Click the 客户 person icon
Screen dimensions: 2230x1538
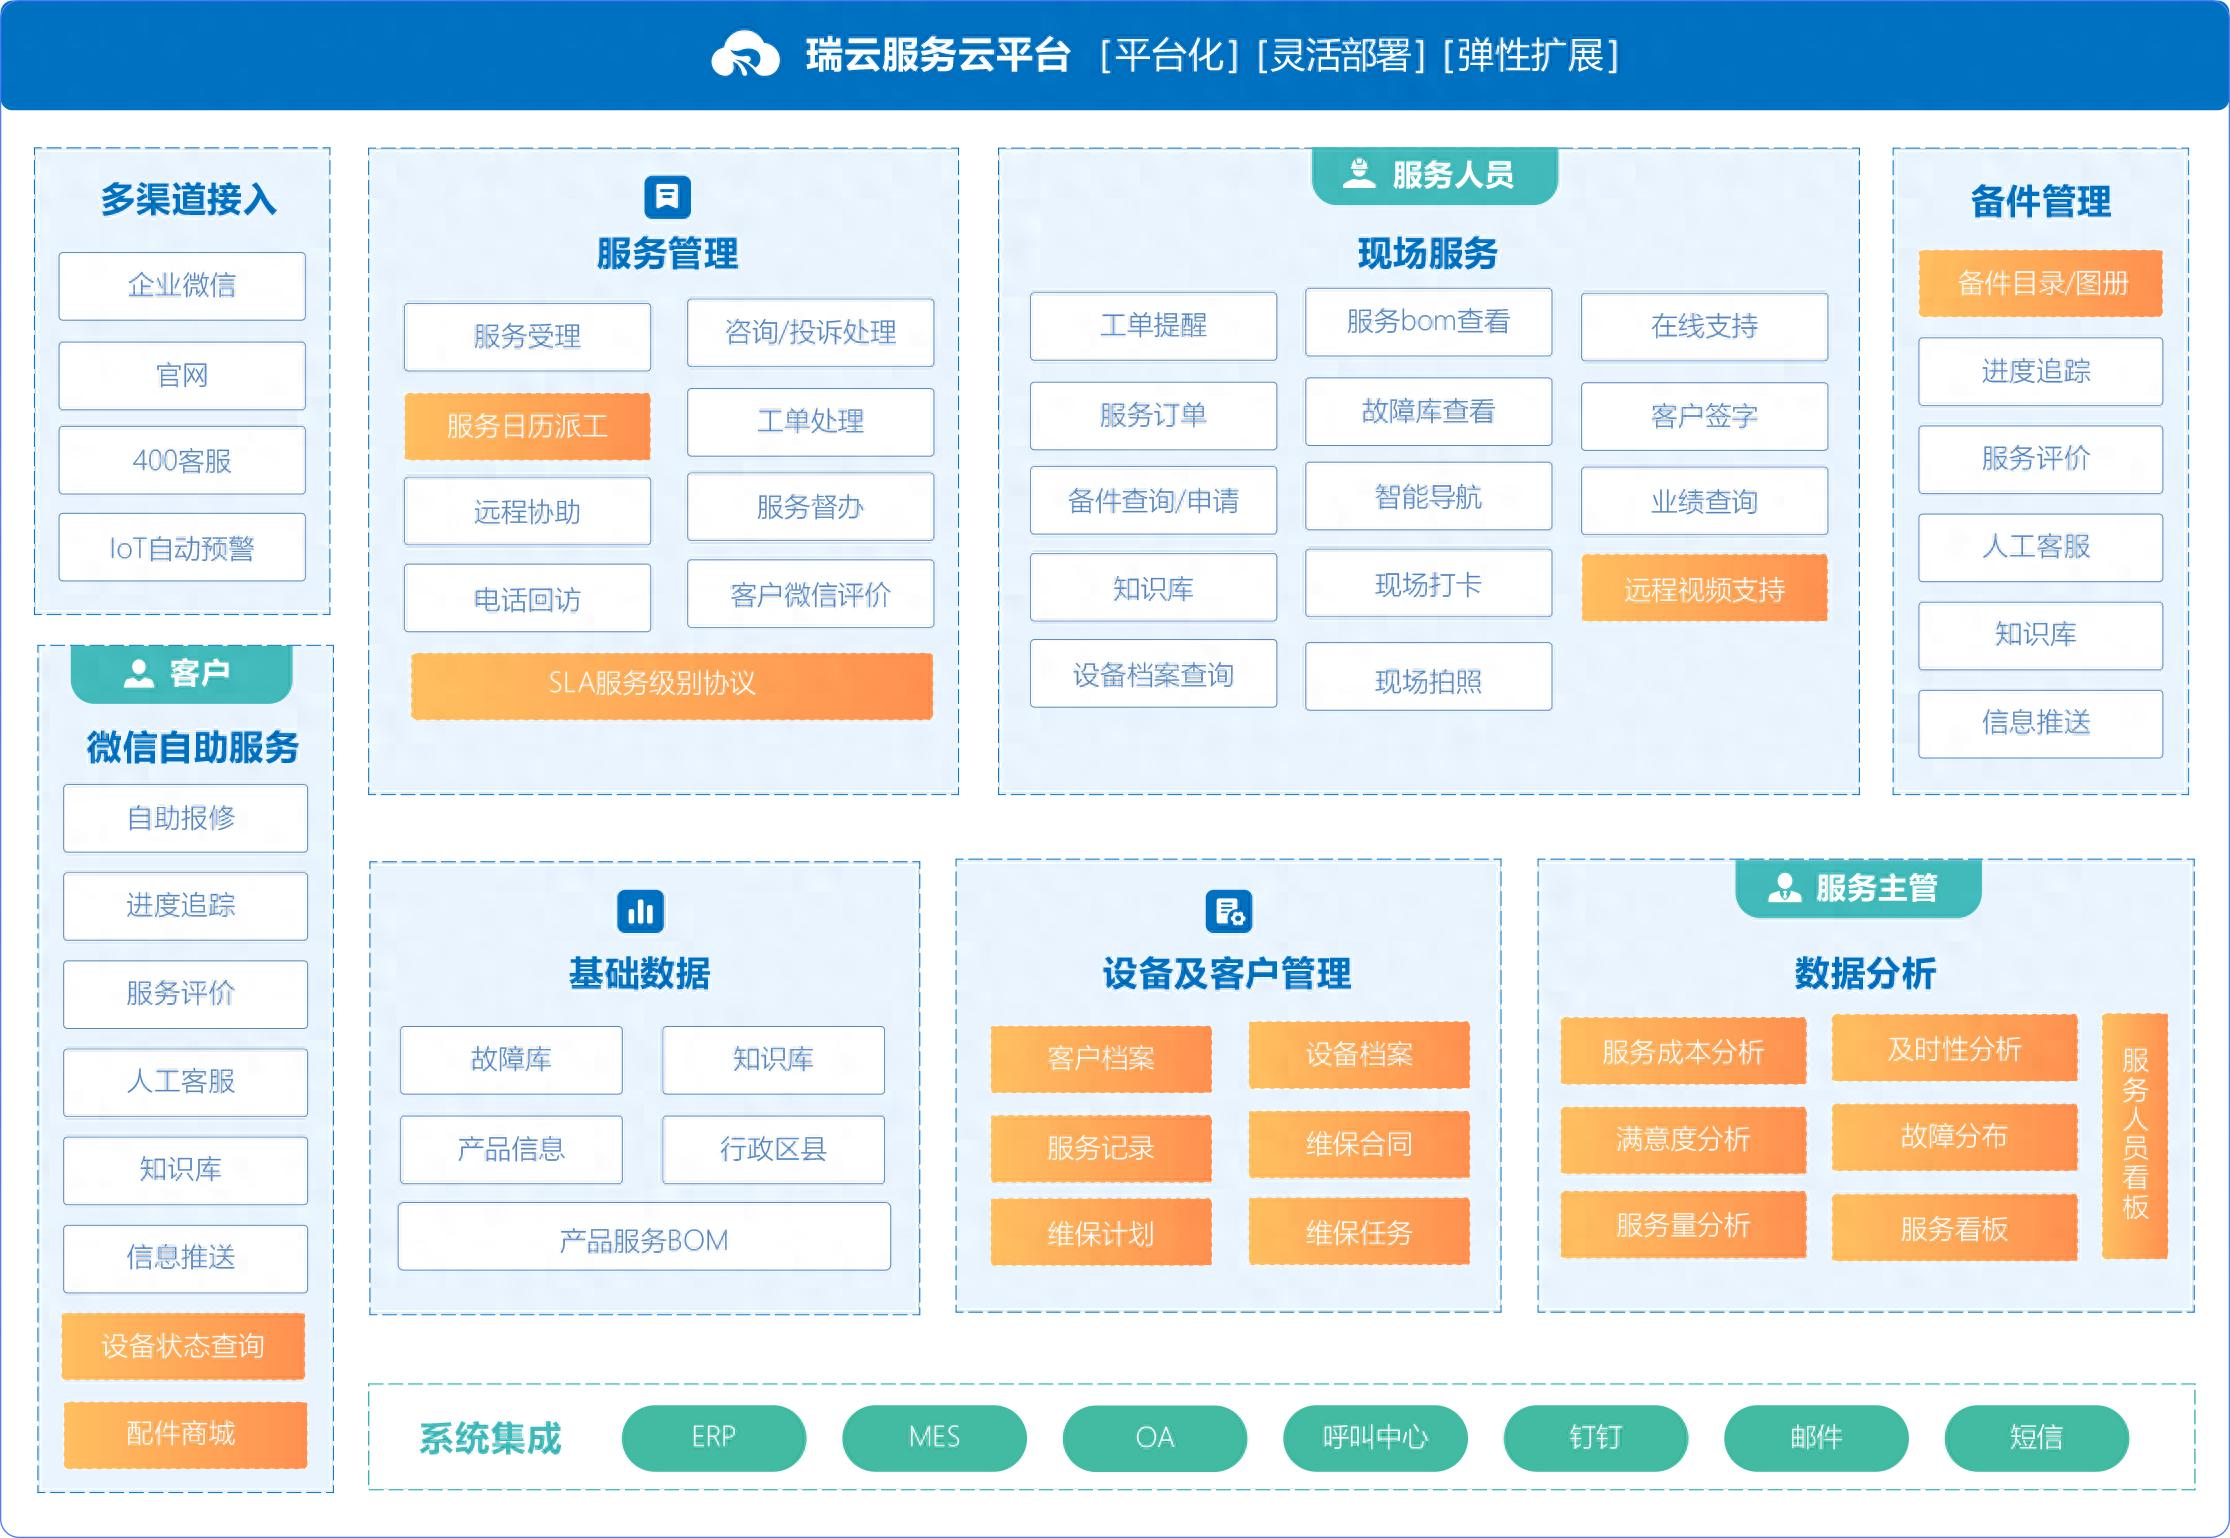coord(138,673)
